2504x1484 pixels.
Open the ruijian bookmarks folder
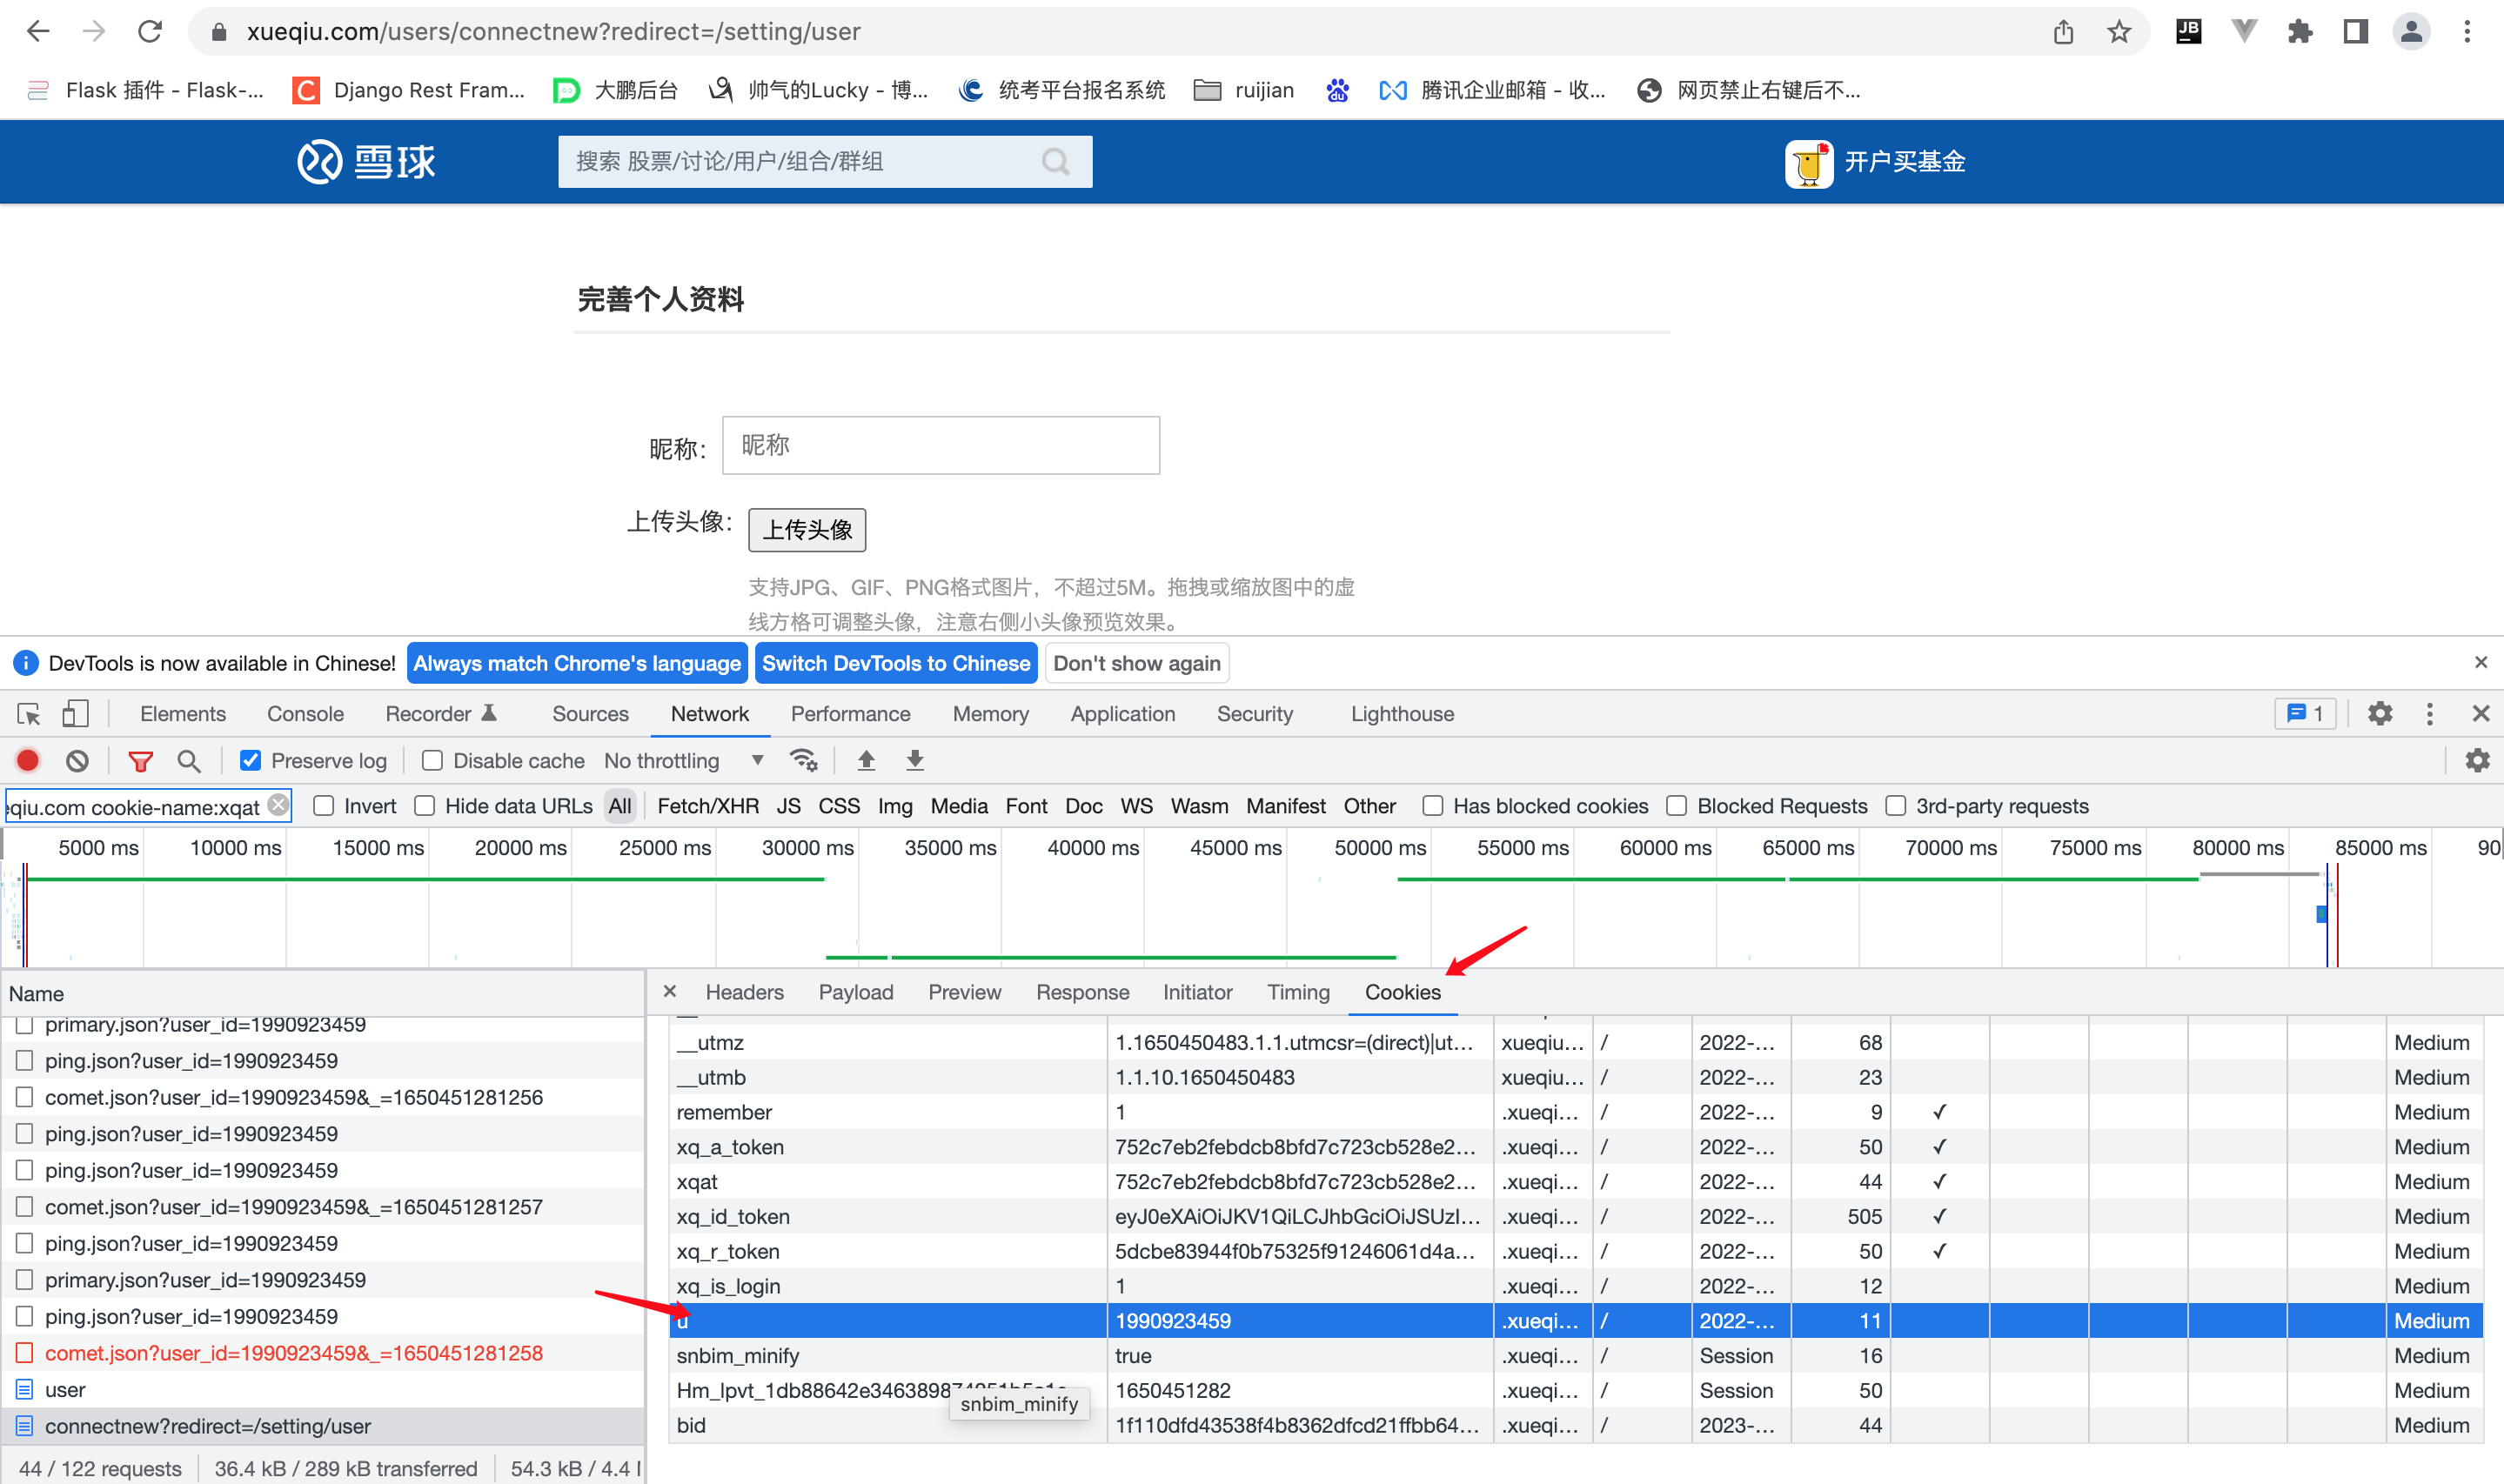click(x=1244, y=90)
